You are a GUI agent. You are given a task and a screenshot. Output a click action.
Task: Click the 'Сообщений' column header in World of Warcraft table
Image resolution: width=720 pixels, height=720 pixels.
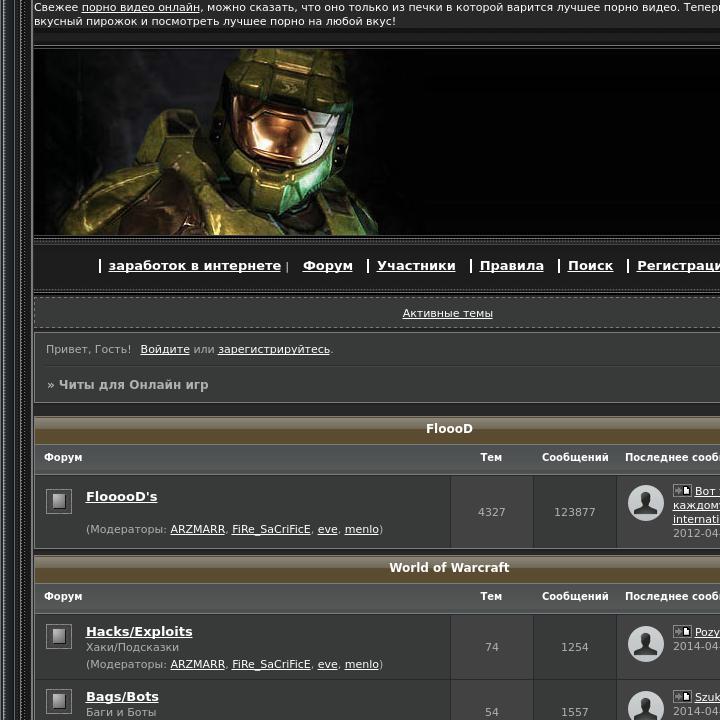point(575,596)
